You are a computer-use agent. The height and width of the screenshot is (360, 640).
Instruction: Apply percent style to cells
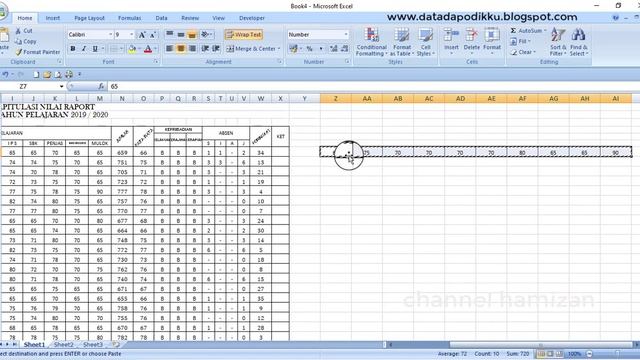click(309, 49)
